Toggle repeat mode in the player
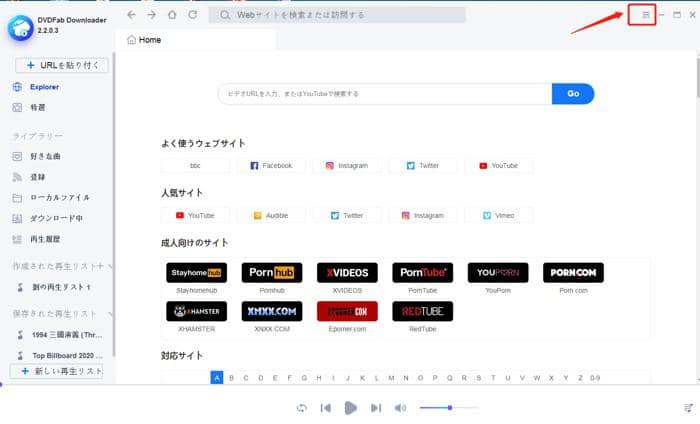Viewport: 700px width, 424px height. click(x=302, y=408)
